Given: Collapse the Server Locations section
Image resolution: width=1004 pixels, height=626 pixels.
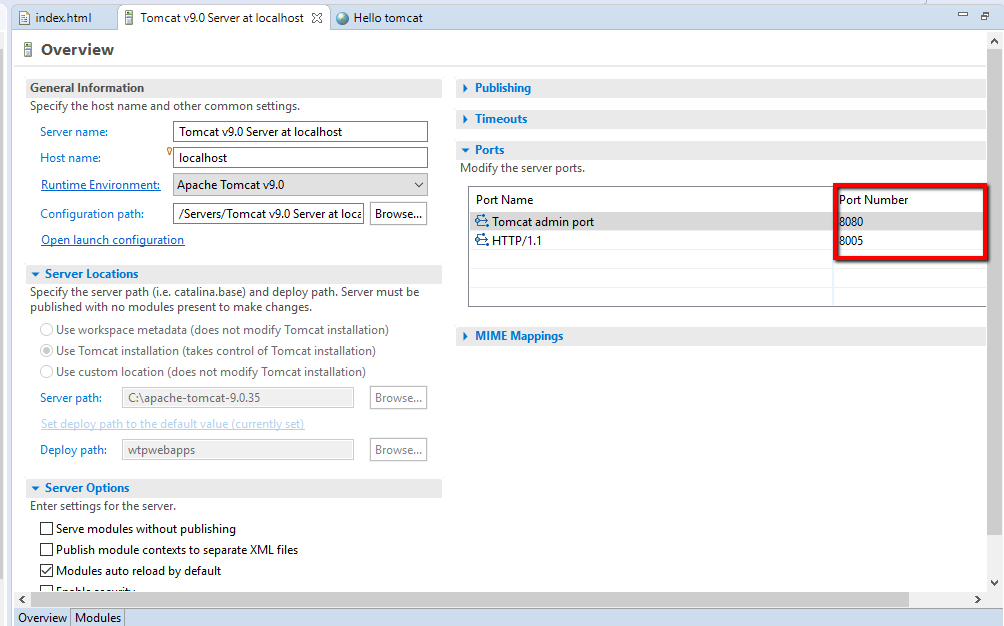Looking at the screenshot, I should [x=35, y=274].
